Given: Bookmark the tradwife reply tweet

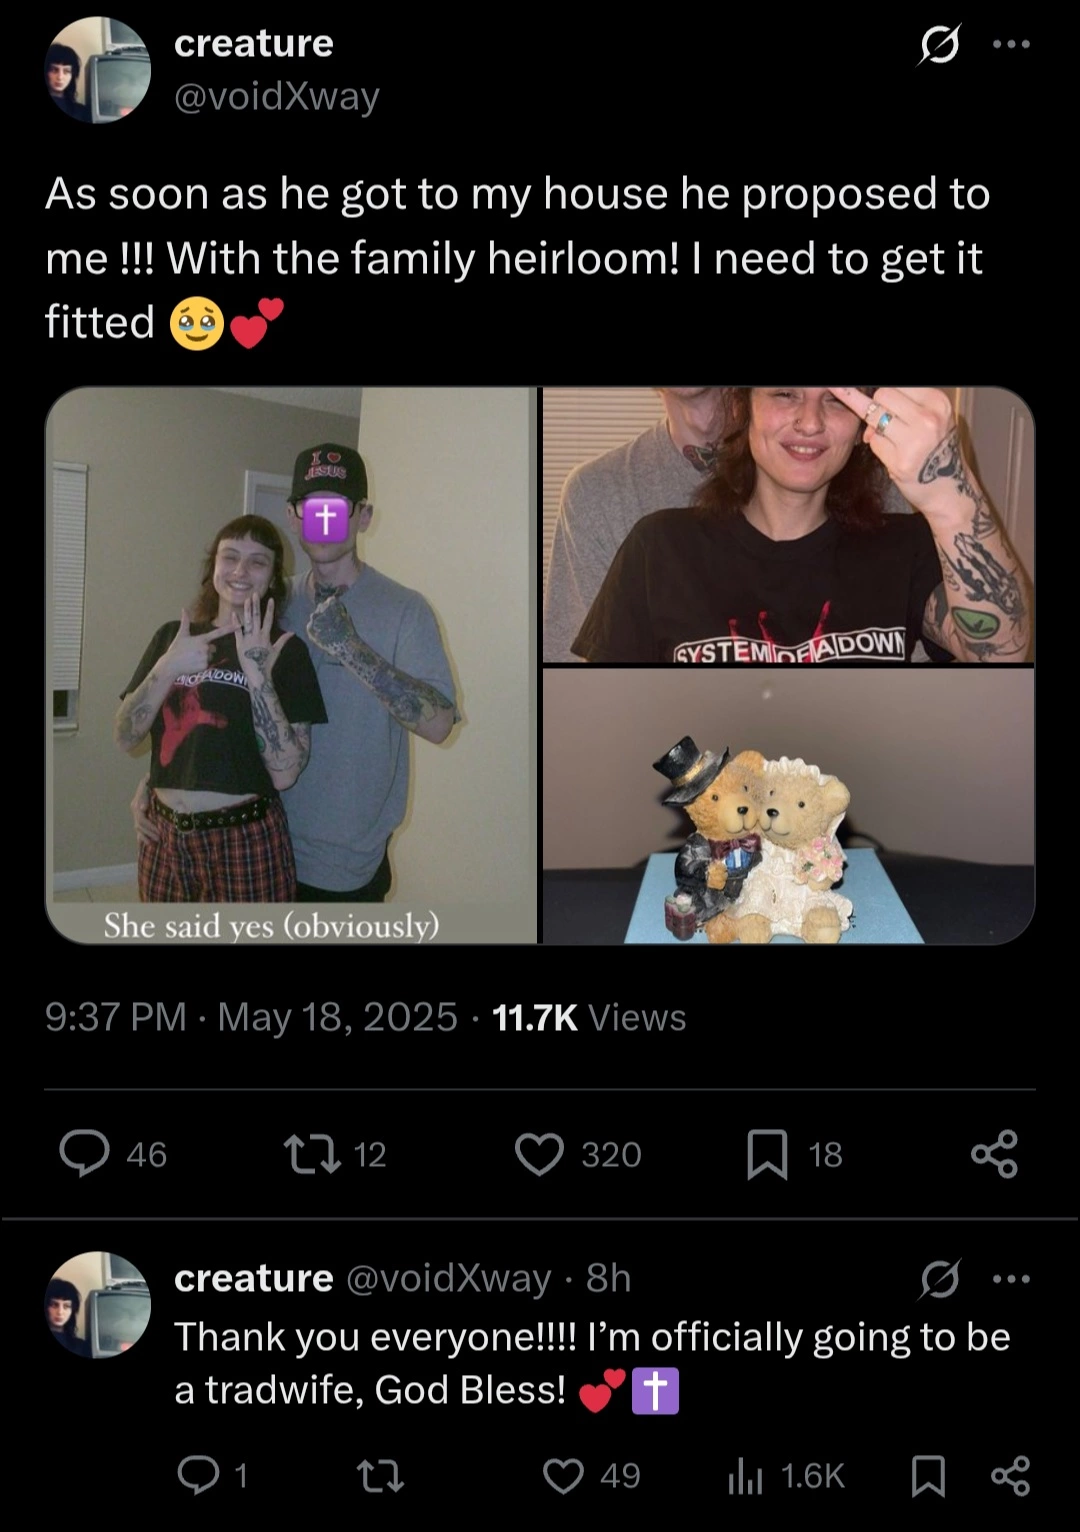Looking at the screenshot, I should 928,1476.
